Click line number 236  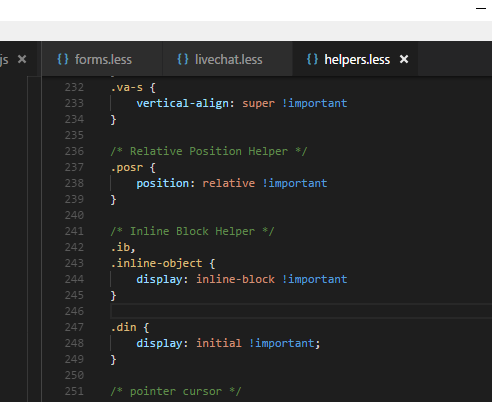[74, 151]
